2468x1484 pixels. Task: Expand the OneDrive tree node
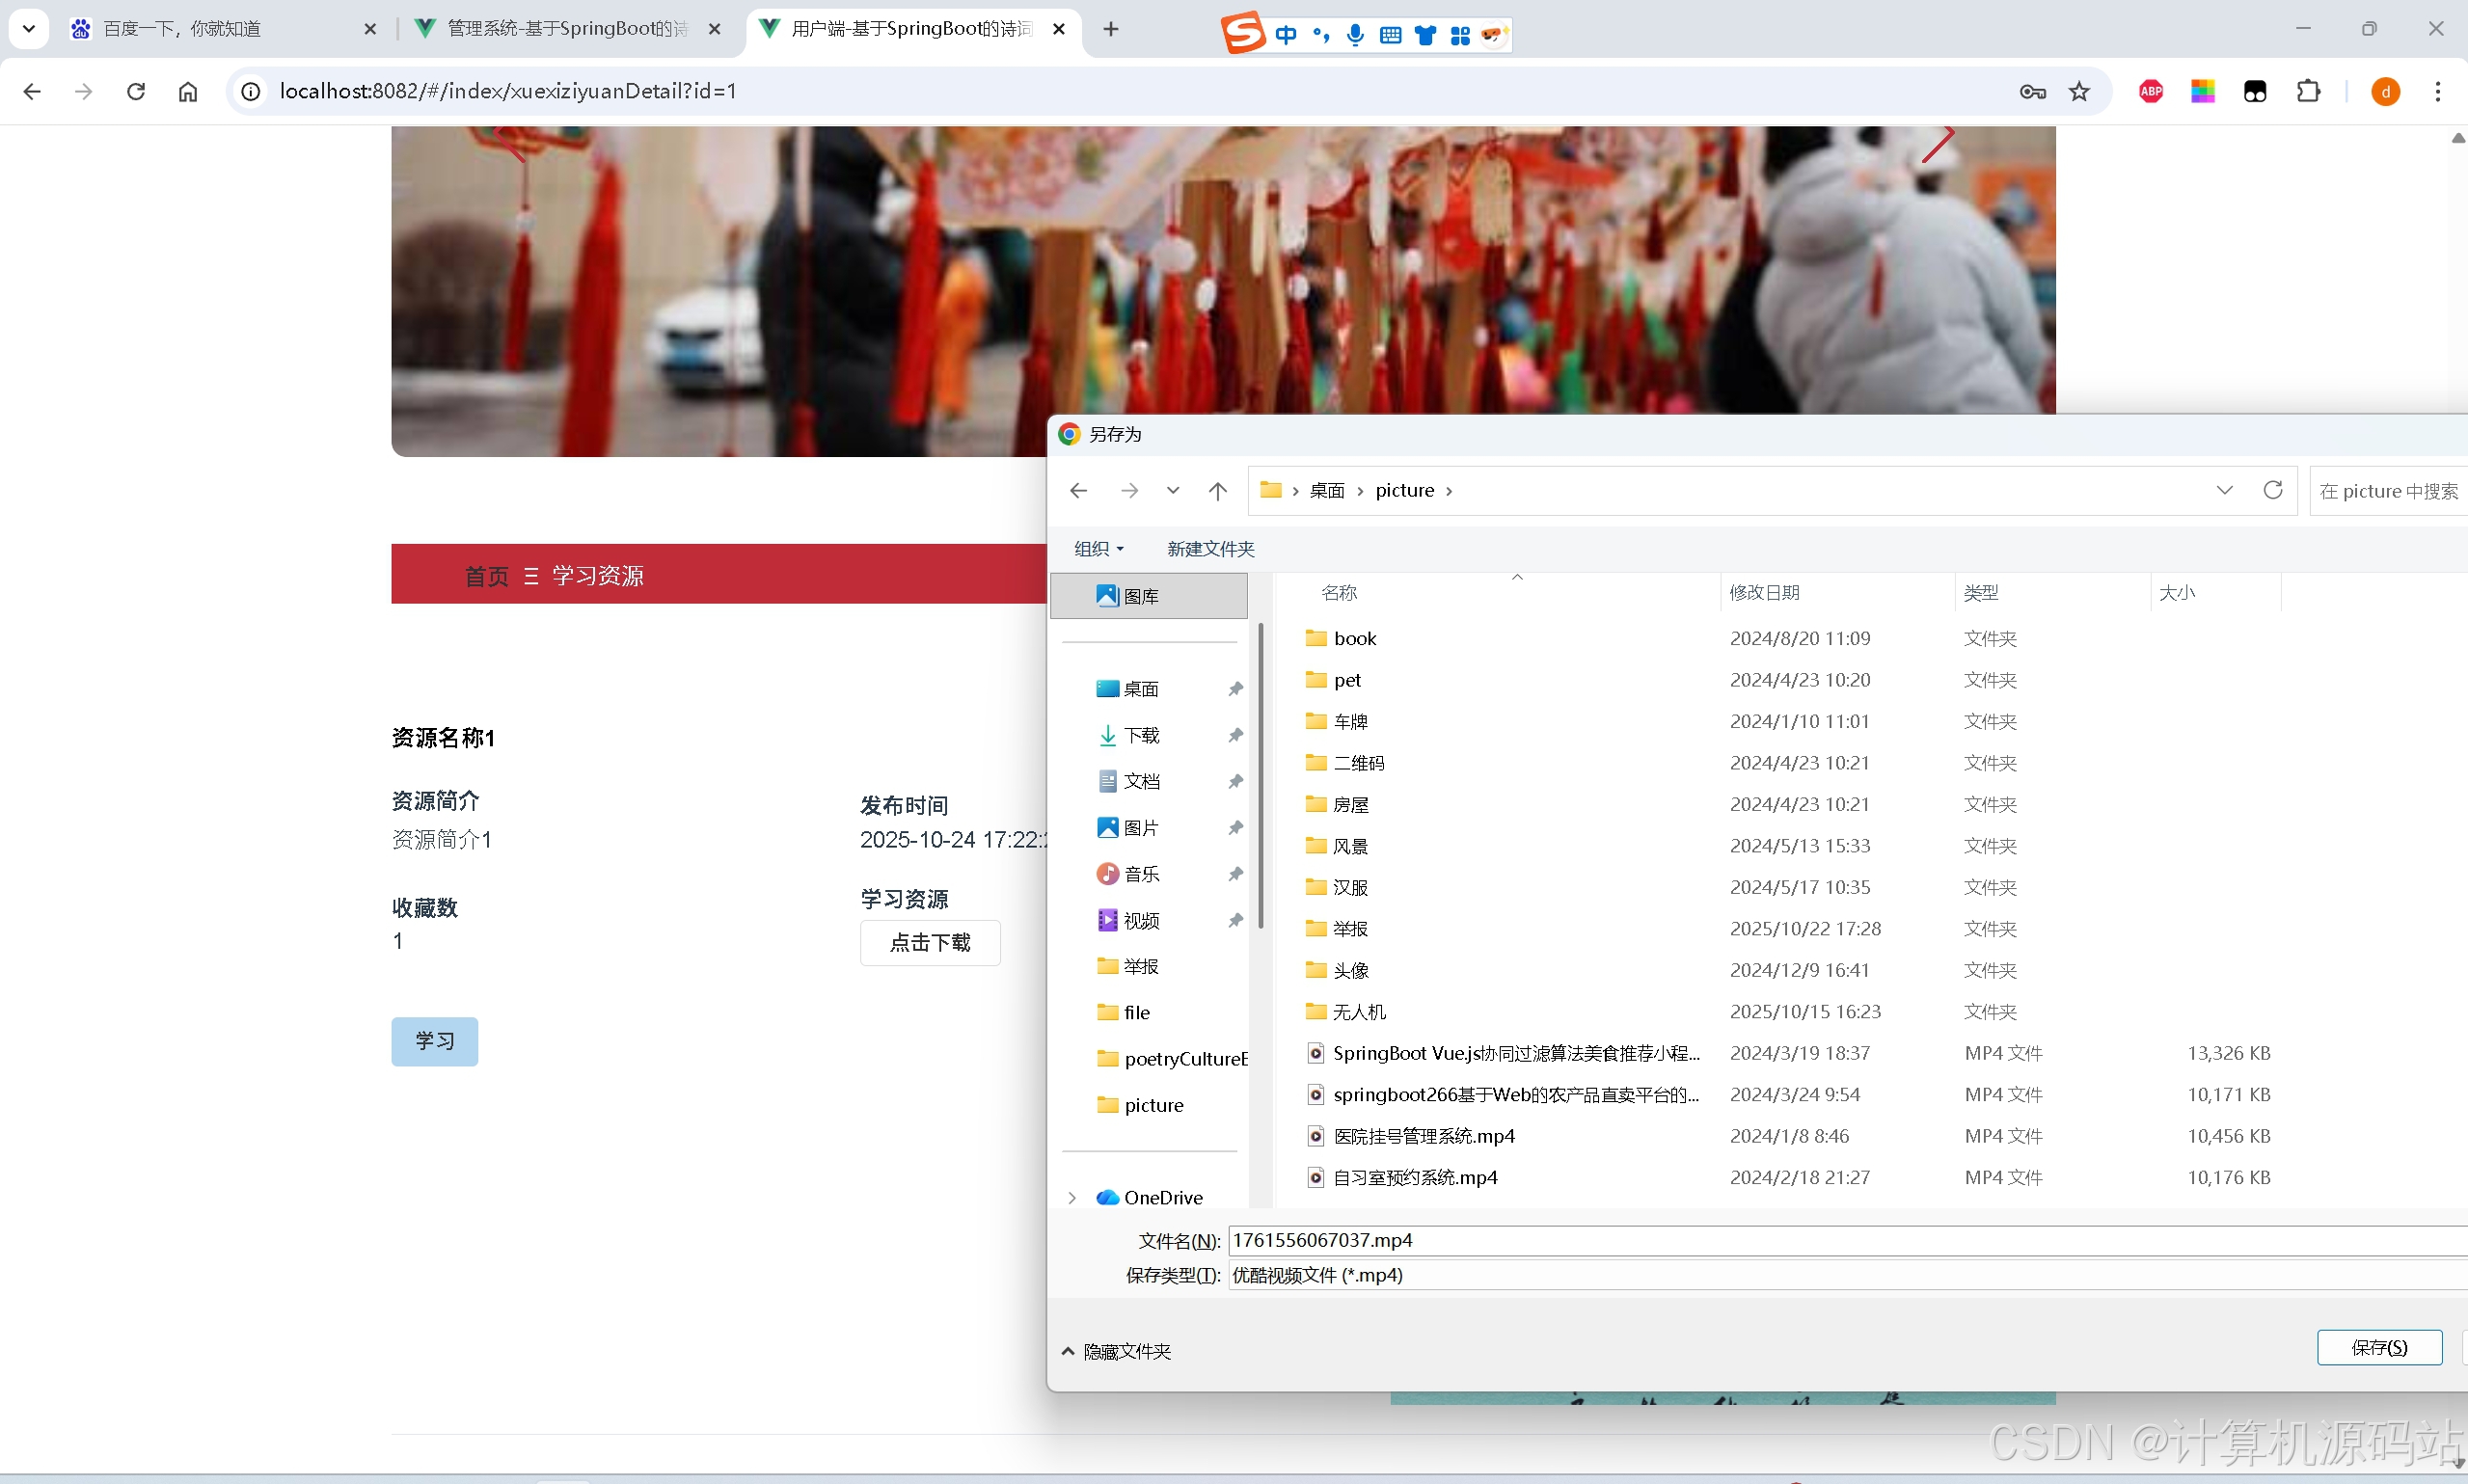(x=1072, y=1198)
